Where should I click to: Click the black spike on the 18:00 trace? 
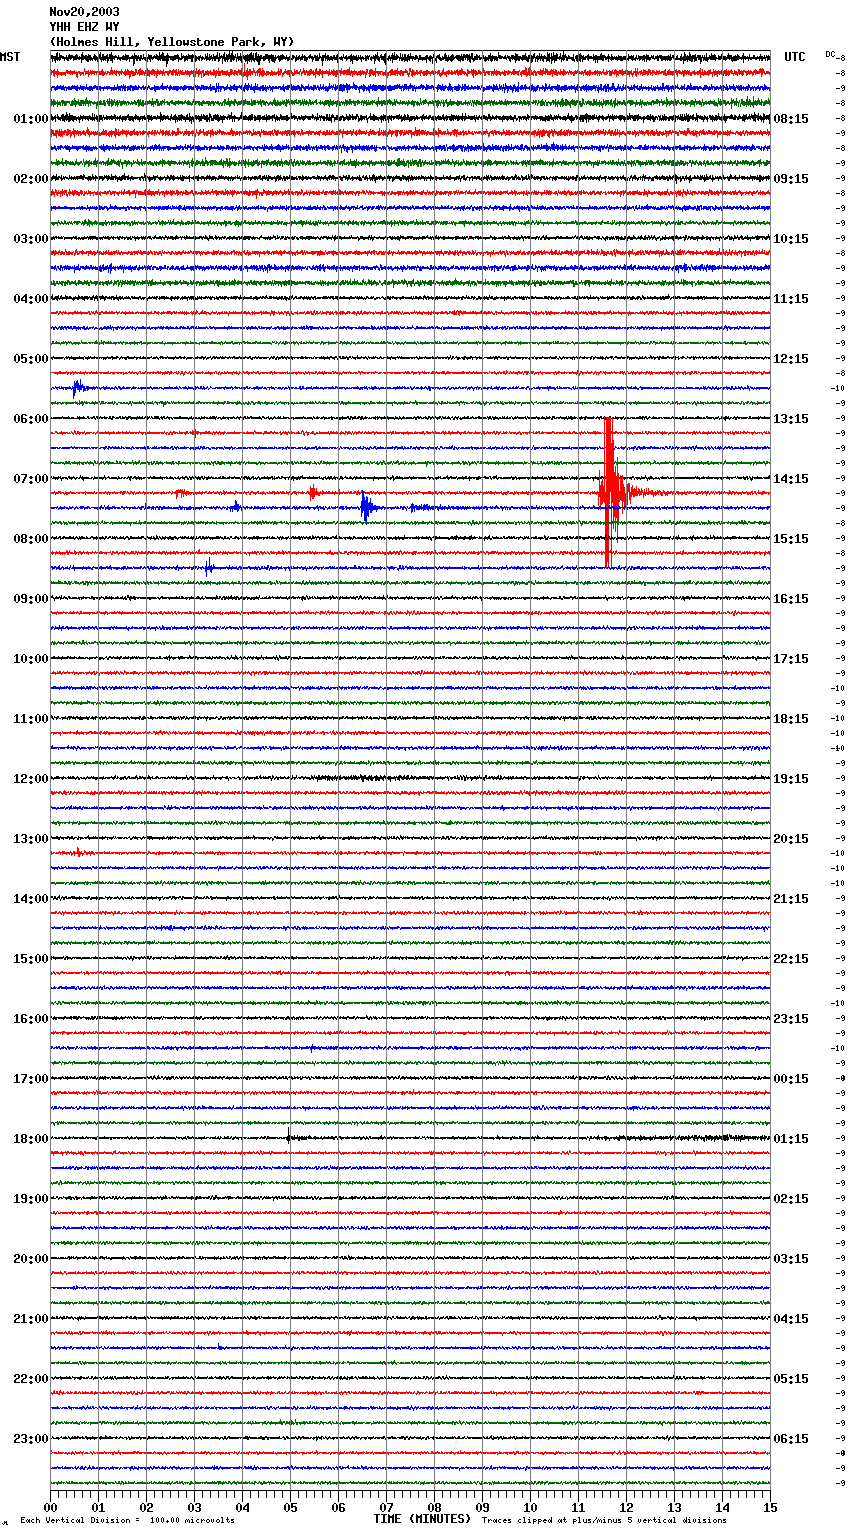pos(288,1135)
